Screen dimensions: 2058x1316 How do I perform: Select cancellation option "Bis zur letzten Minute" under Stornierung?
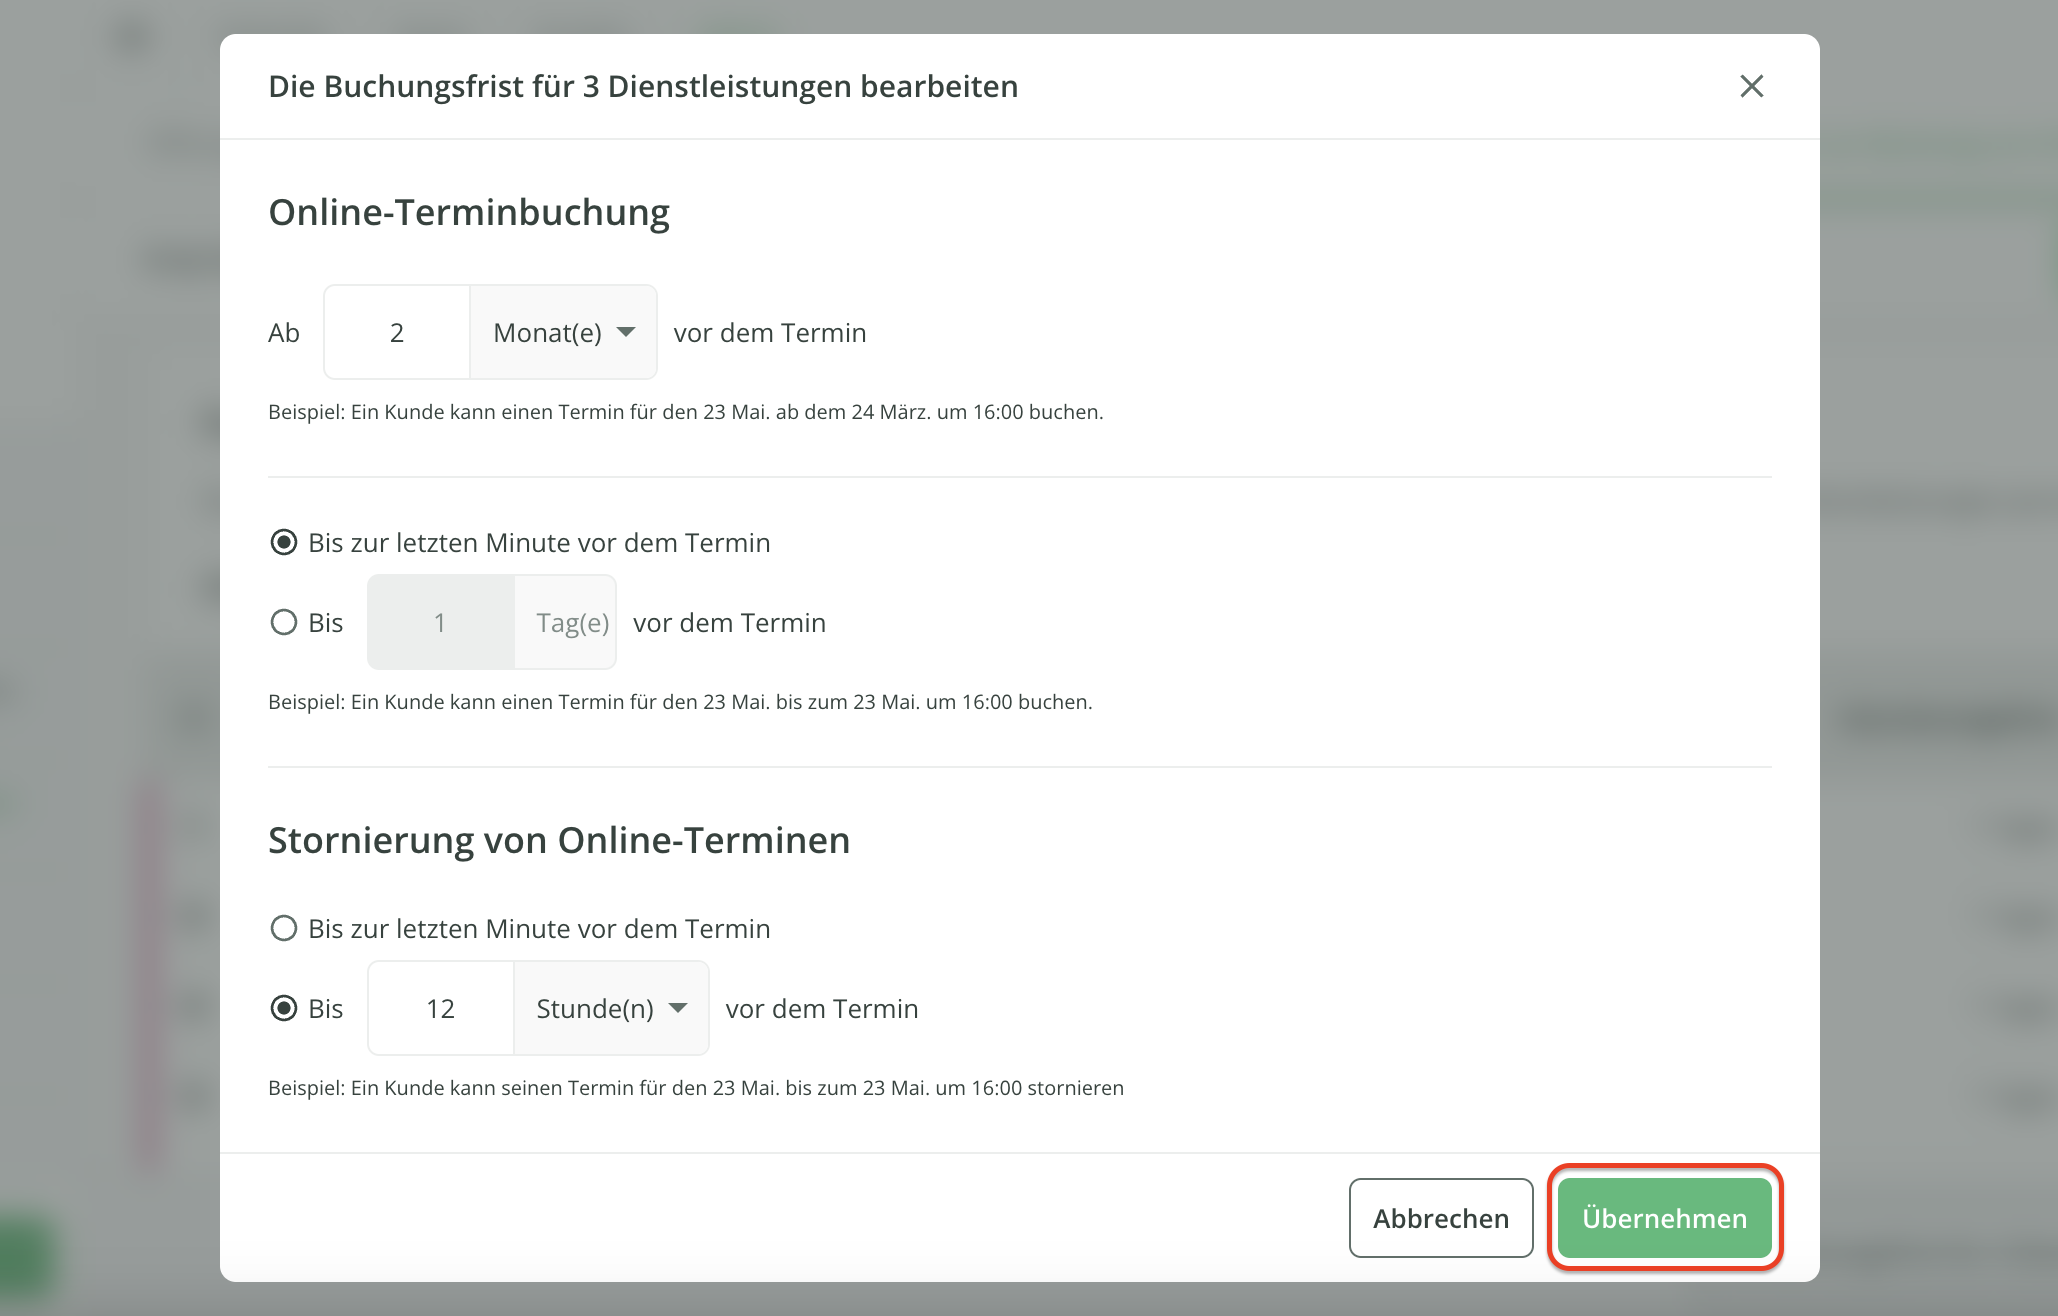pyautogui.click(x=284, y=929)
